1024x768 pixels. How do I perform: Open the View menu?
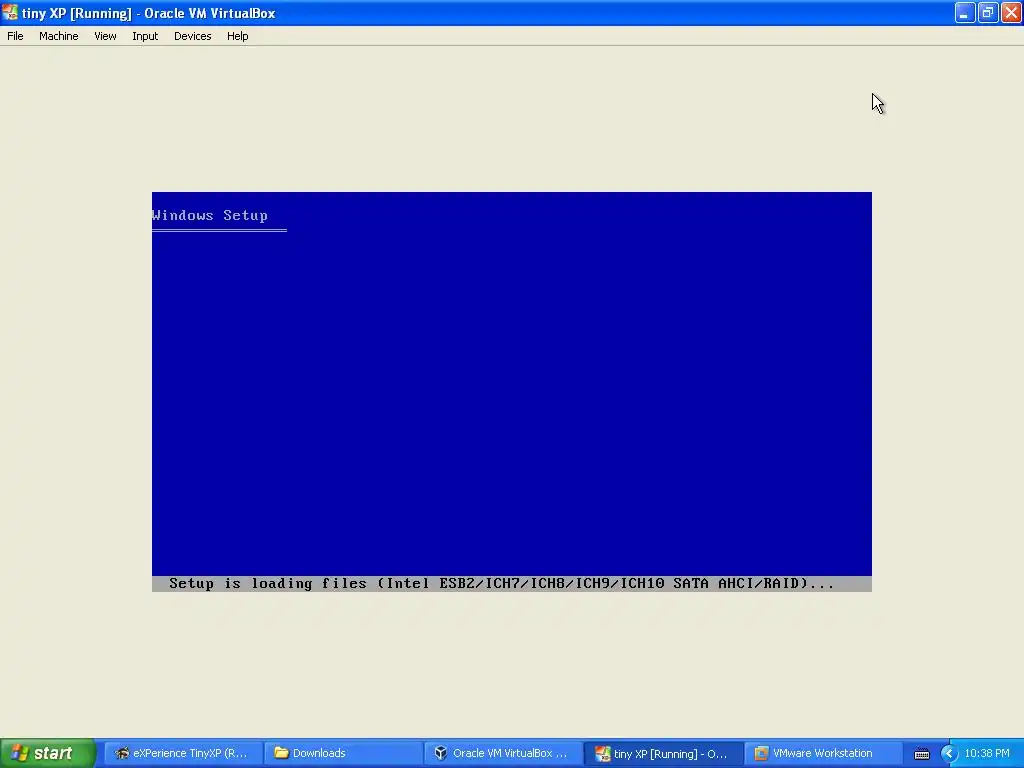(x=105, y=36)
